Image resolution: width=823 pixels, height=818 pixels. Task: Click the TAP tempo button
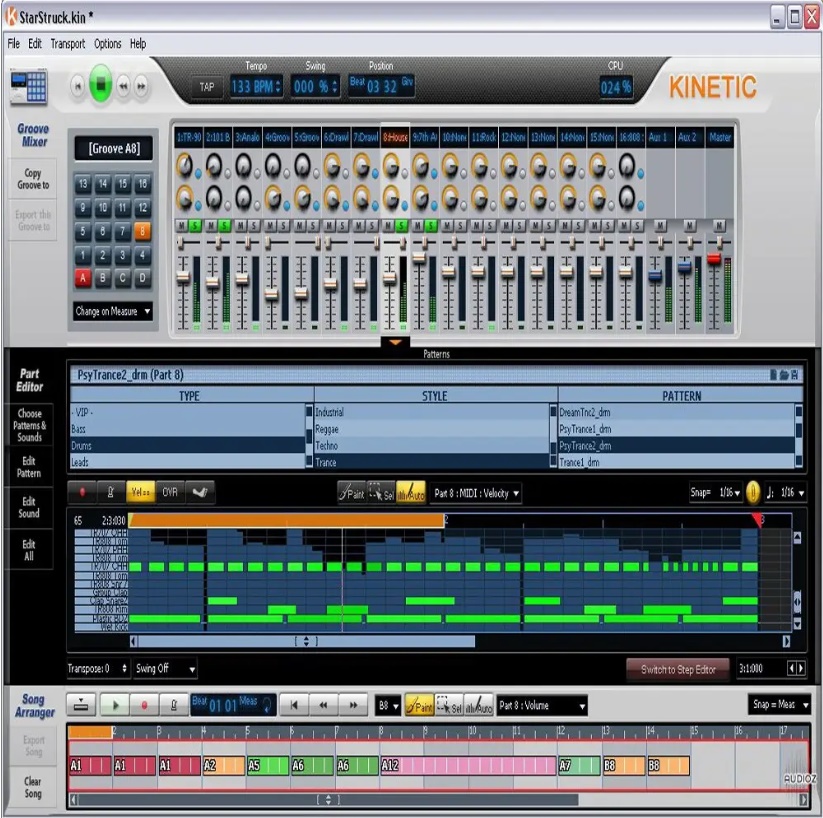pos(207,87)
